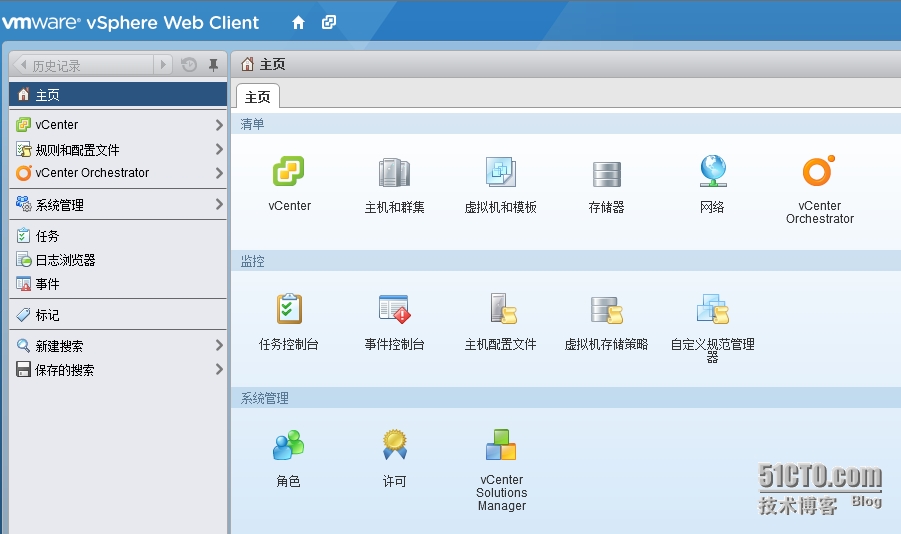Expand the vCenter Orchestrator sidebar chevron
Image resolution: width=901 pixels, height=534 pixels.
[219, 172]
